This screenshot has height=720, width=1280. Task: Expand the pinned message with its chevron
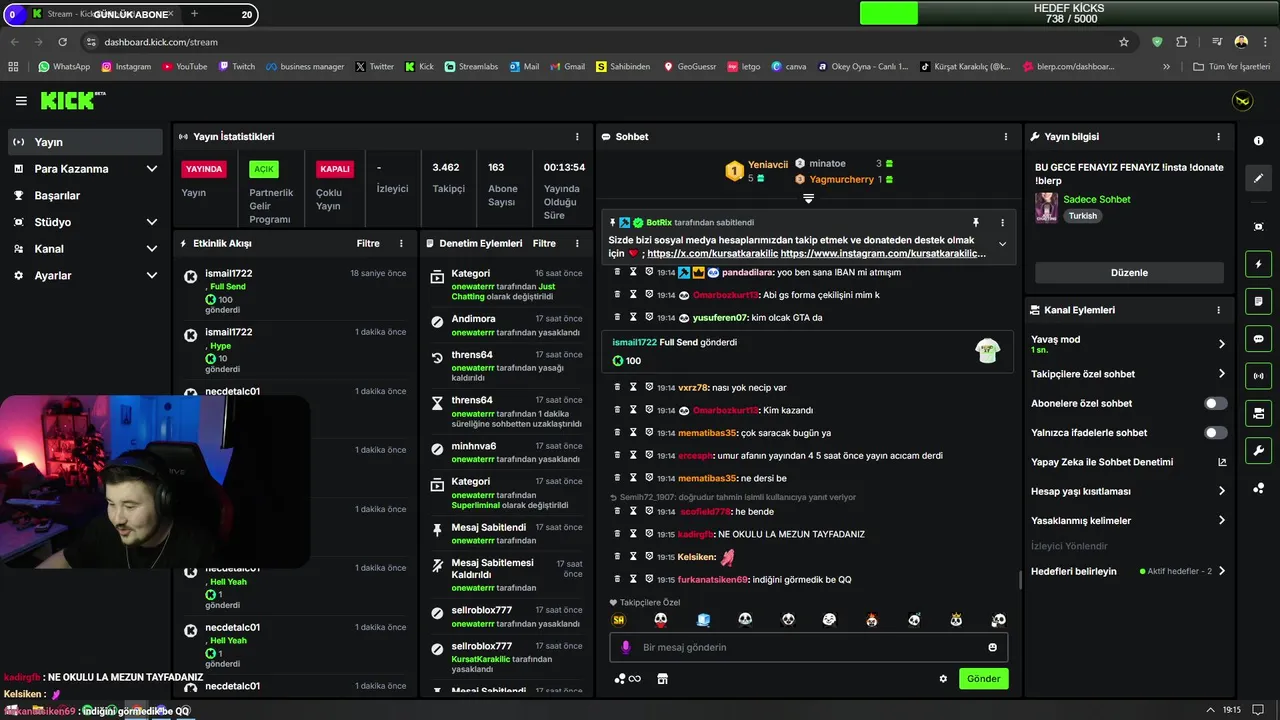click(x=1002, y=244)
